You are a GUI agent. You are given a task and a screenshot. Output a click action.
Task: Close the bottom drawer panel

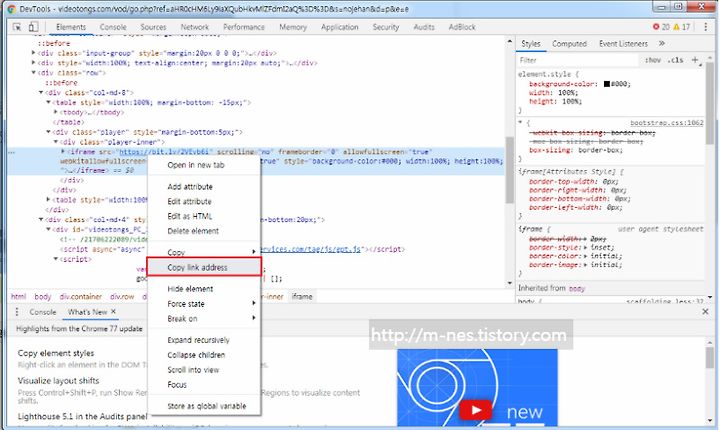tap(705, 311)
